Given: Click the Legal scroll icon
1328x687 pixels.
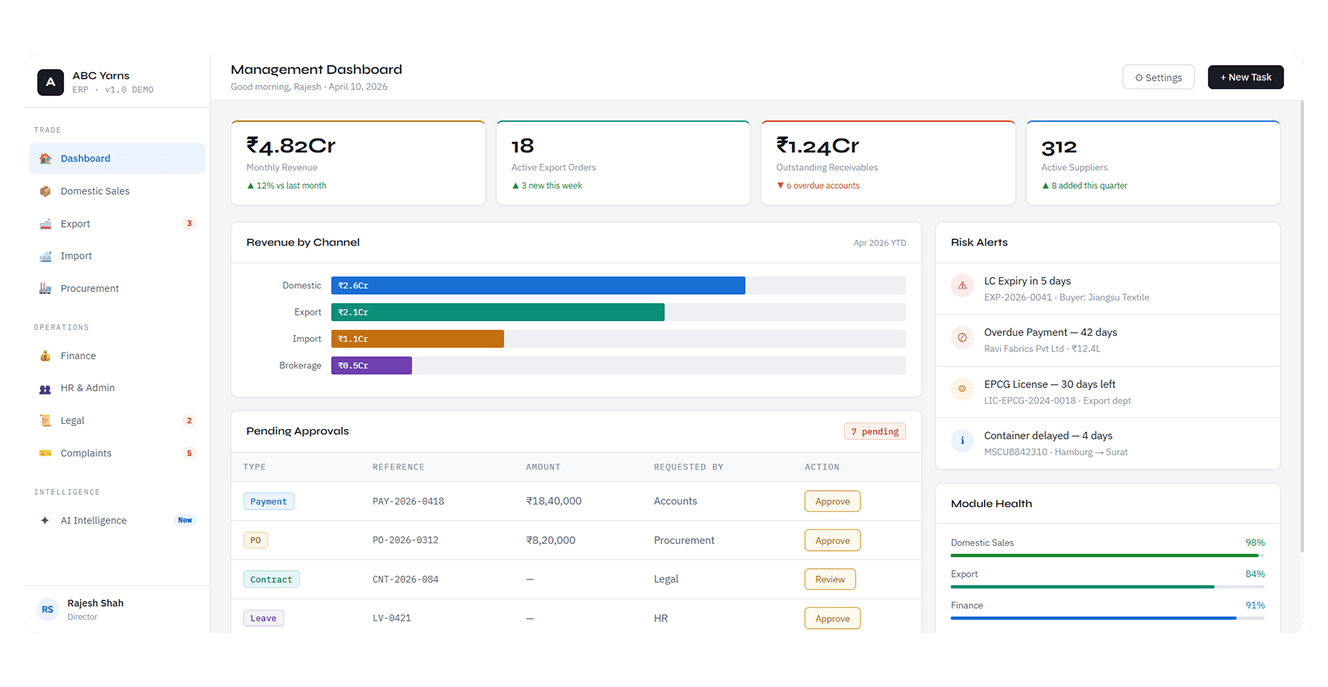Looking at the screenshot, I should click(45, 421).
